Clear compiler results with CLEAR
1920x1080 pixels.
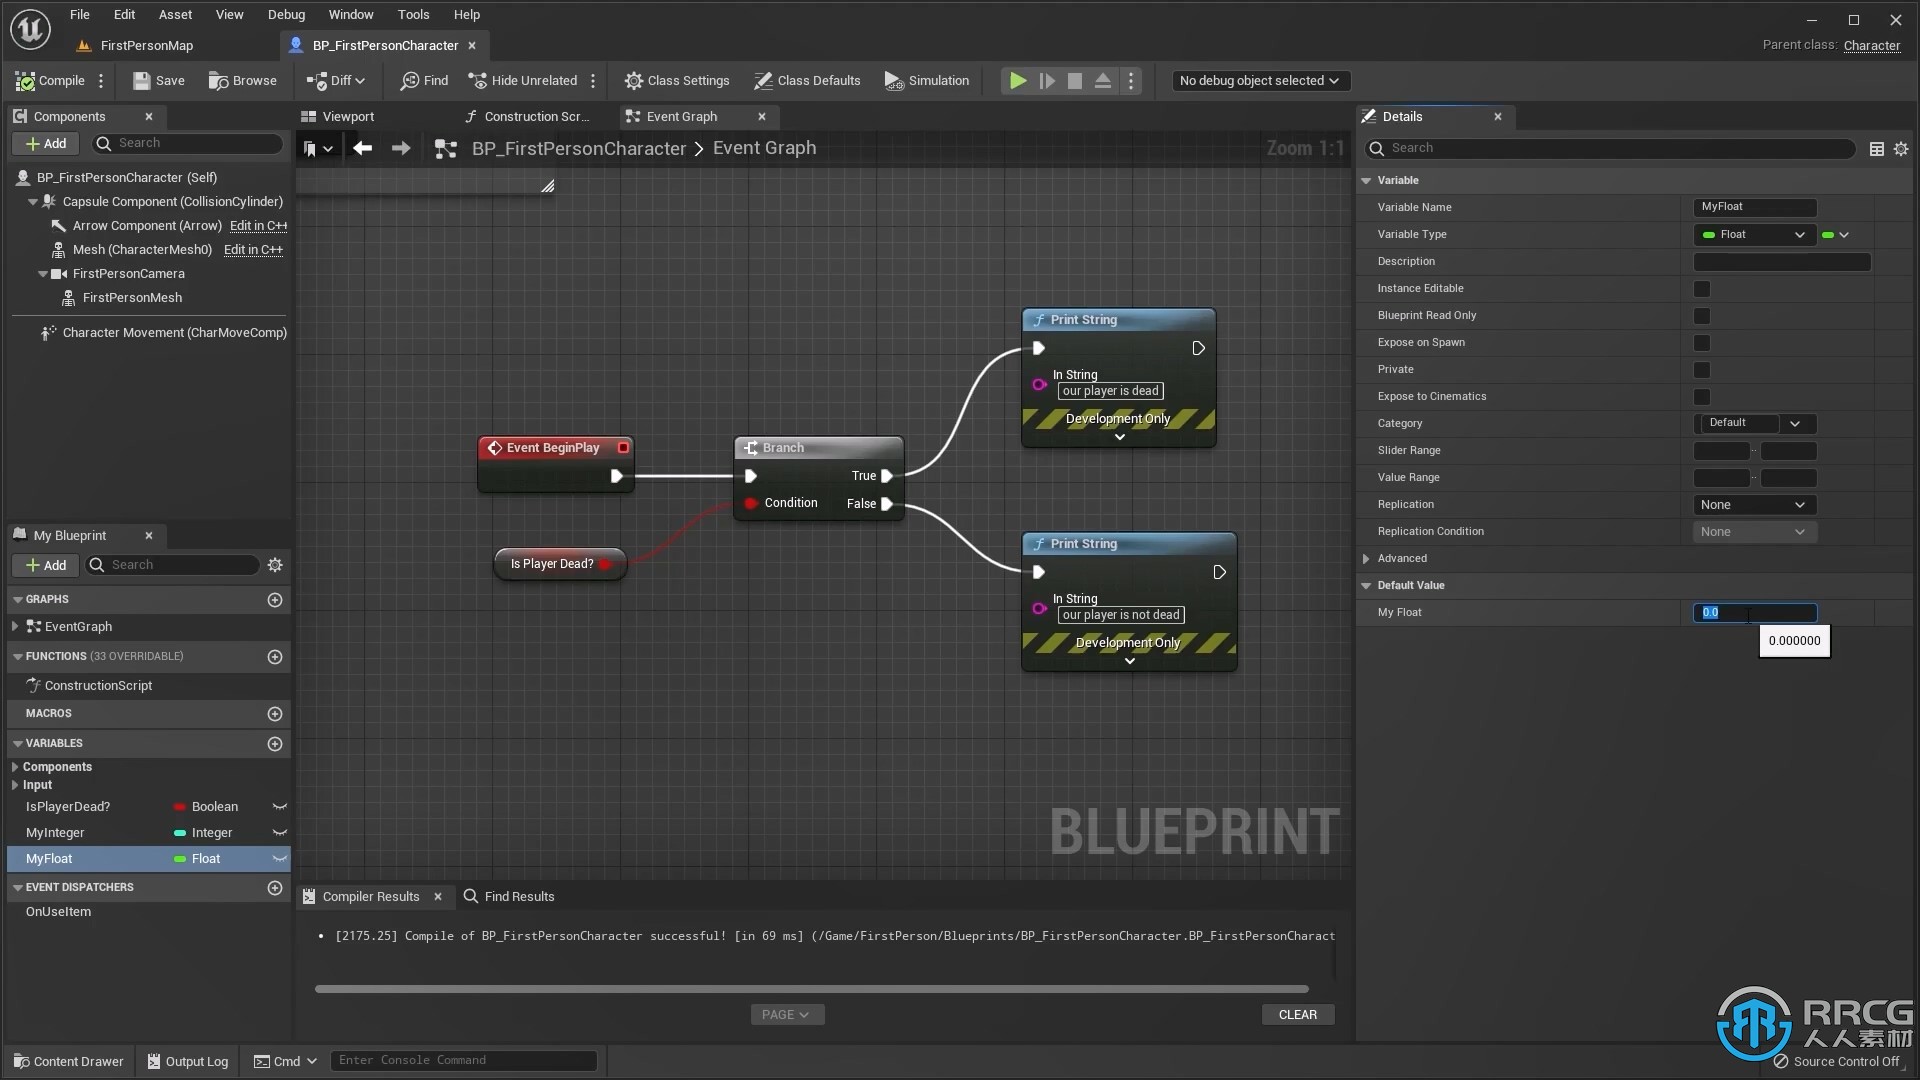click(x=1298, y=1015)
